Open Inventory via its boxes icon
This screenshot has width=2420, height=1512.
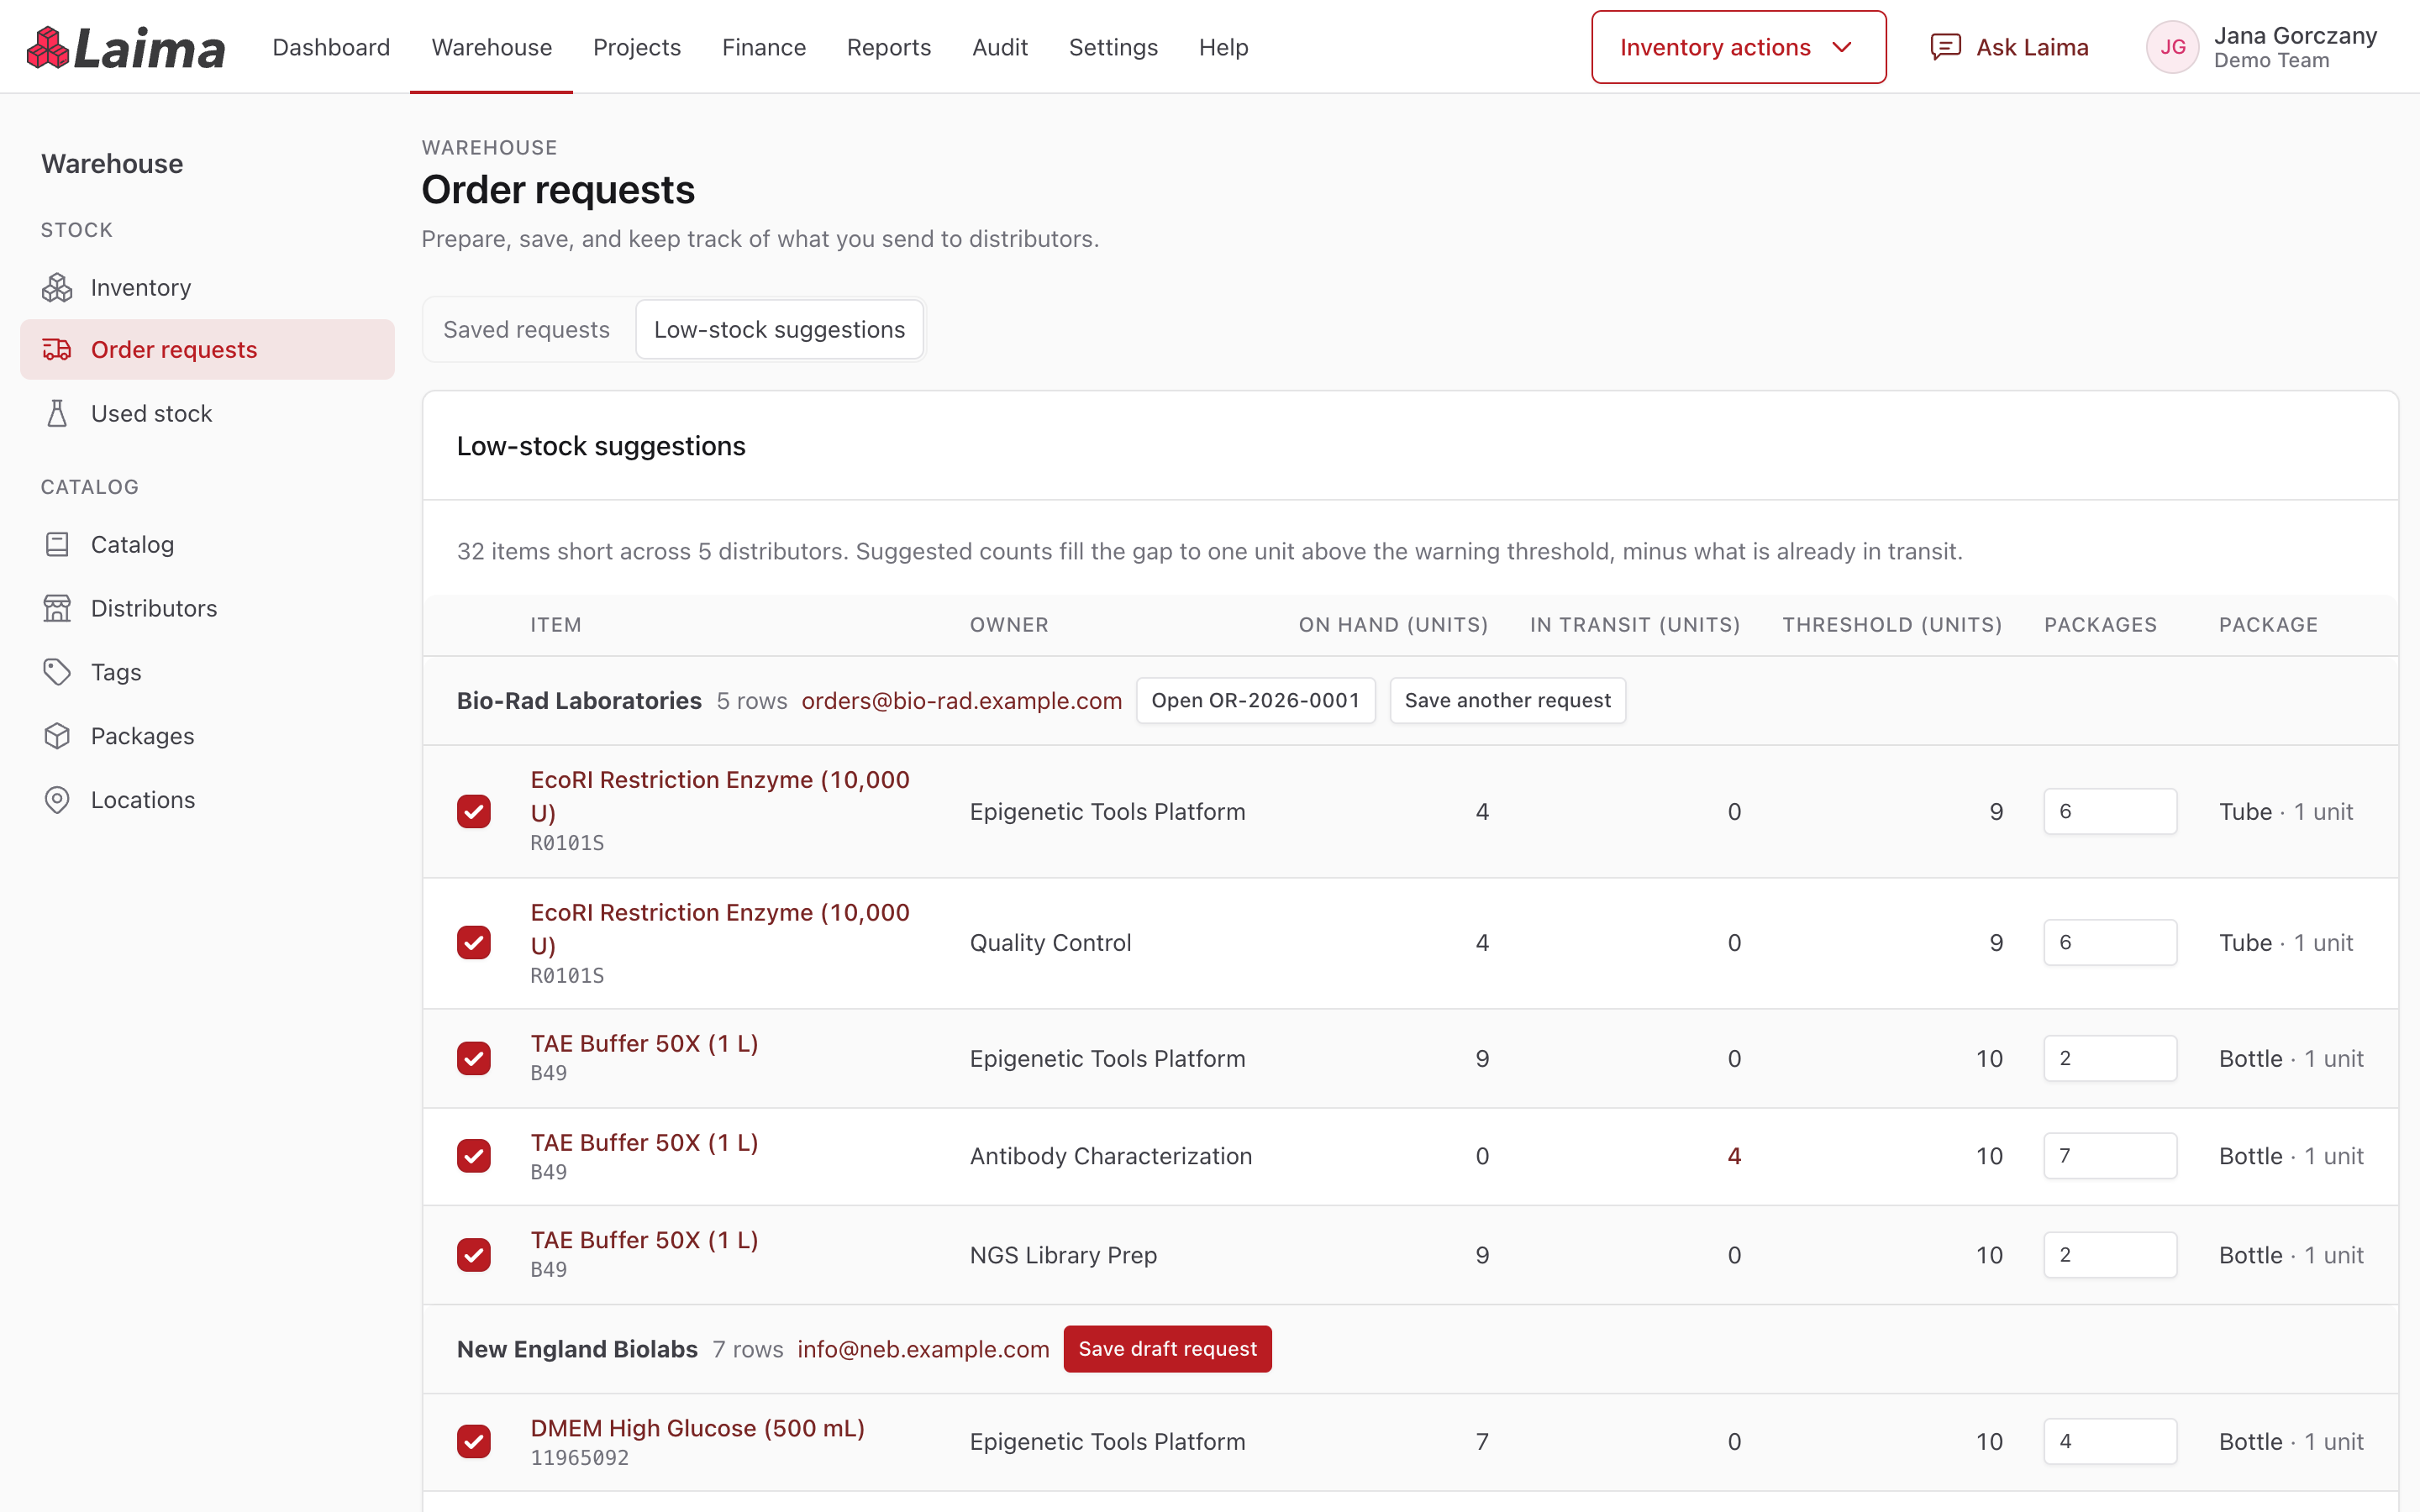pyautogui.click(x=57, y=288)
